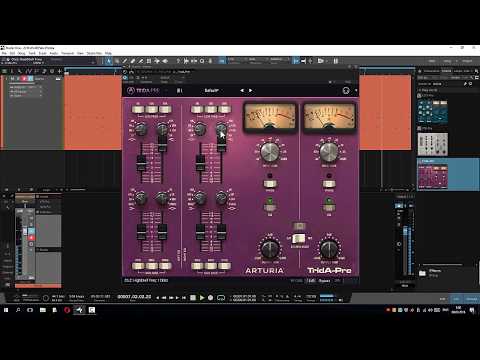Screen dimensions: 480x360
Task: Select the Mute tool in the toolbar
Action: point(149,61)
